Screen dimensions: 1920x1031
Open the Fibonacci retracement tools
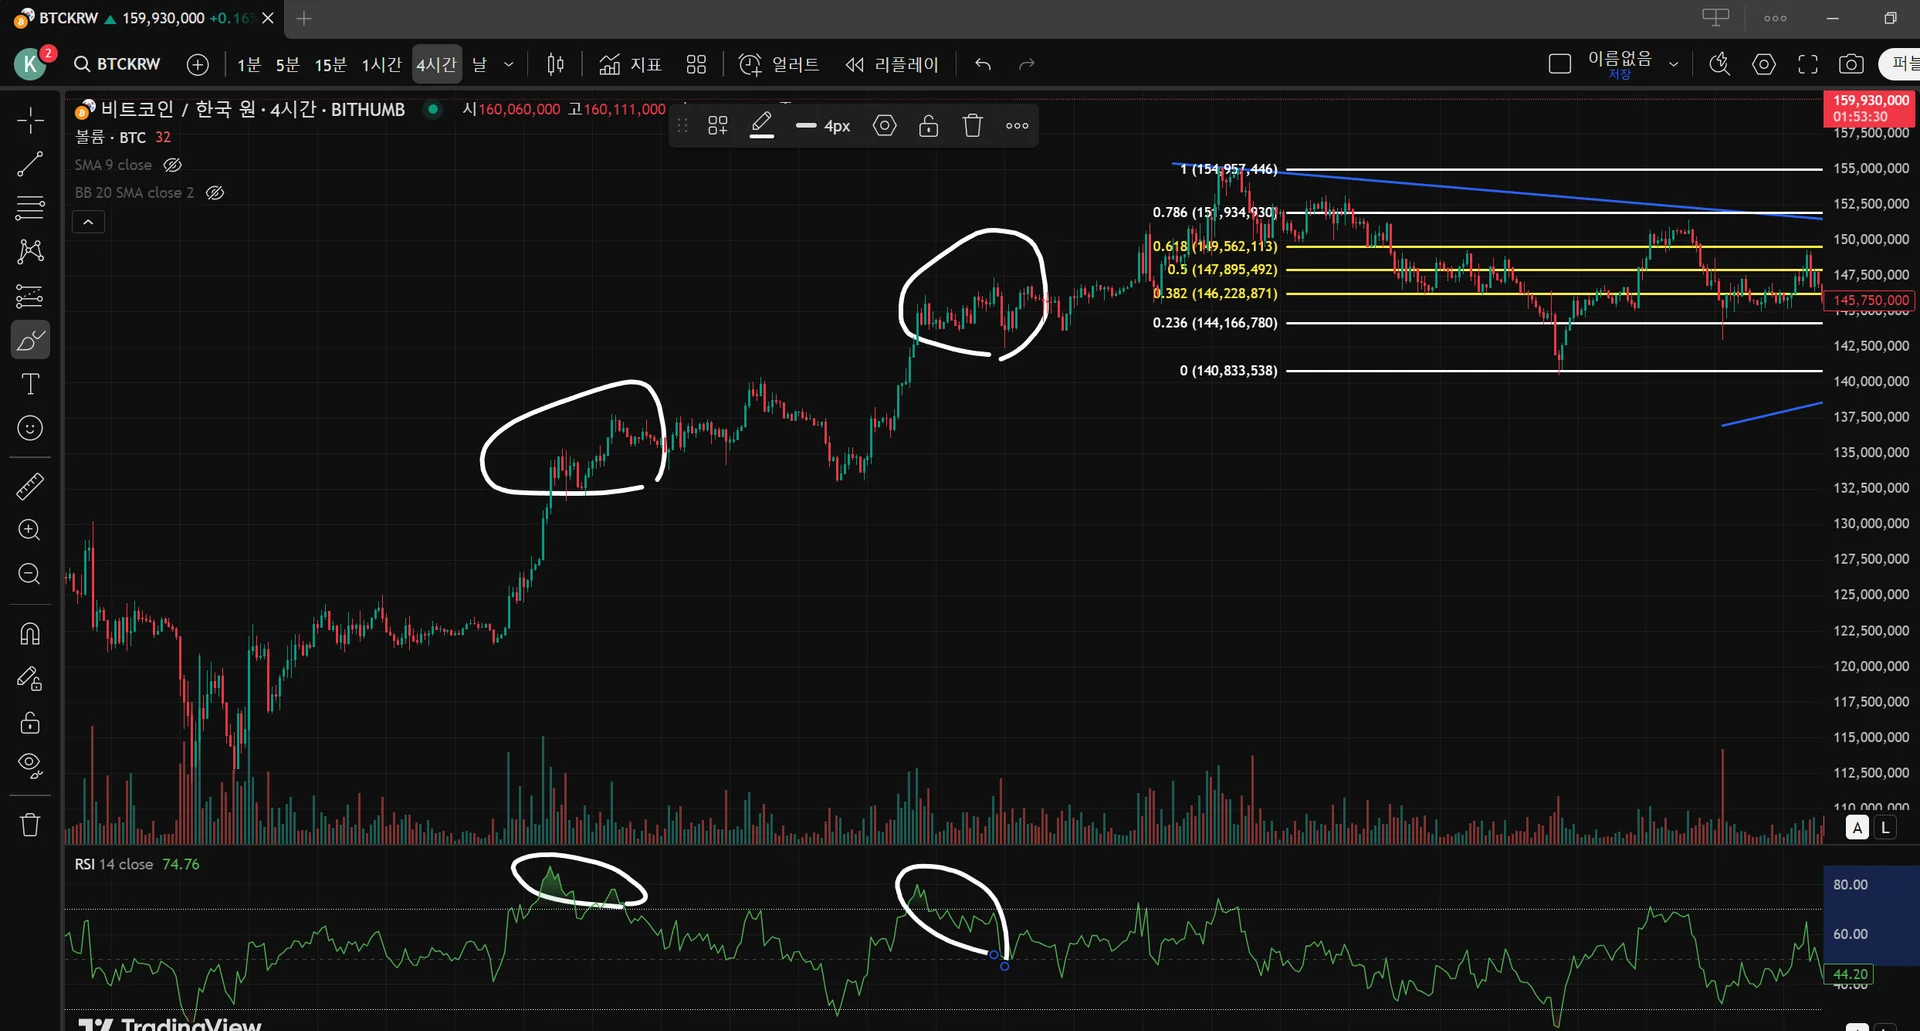pos(30,208)
